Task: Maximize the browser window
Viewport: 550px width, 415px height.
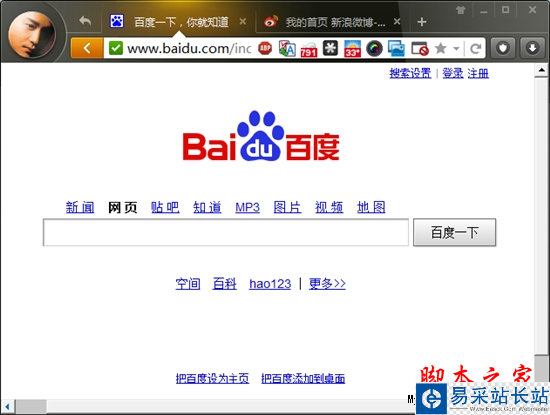Action: (x=505, y=10)
